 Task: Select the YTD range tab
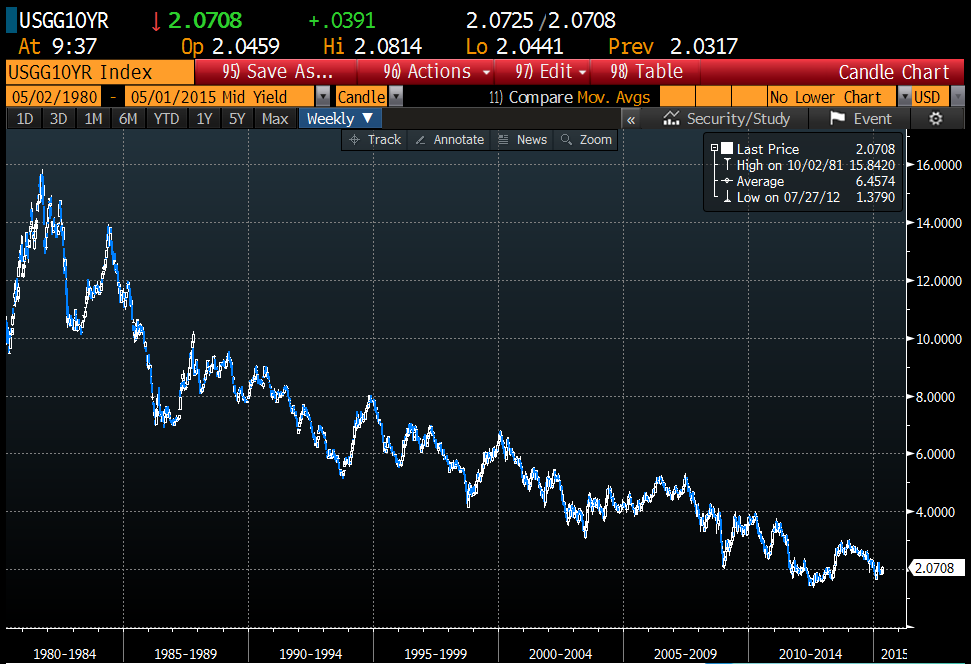click(166, 118)
